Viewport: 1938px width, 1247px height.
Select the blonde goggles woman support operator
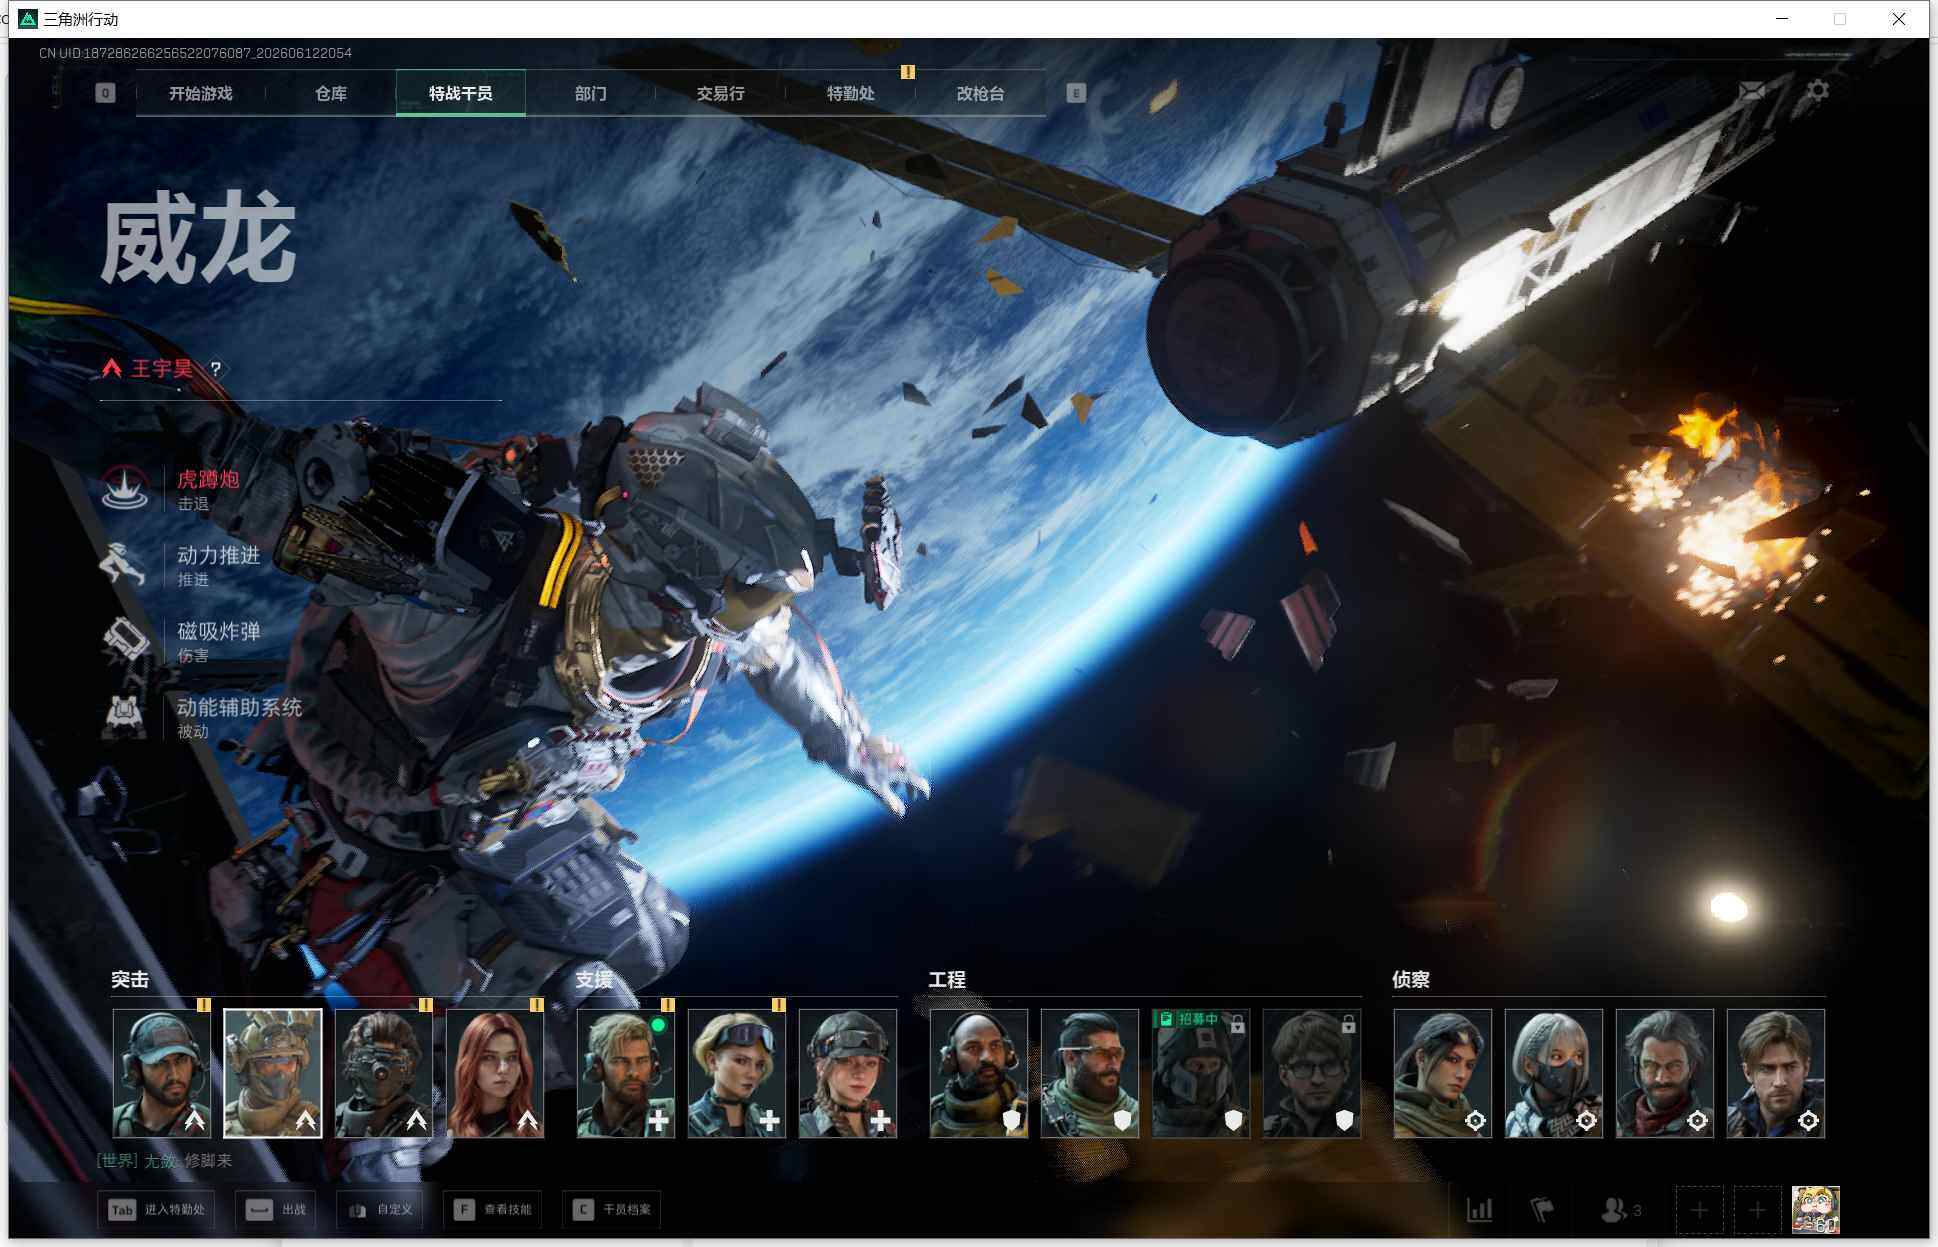coord(736,1073)
